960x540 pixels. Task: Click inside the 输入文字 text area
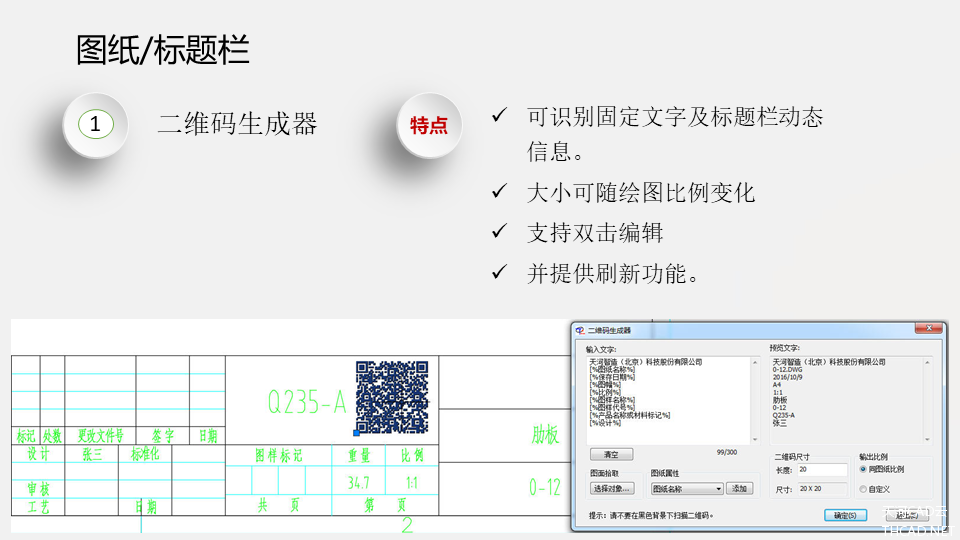click(669, 400)
